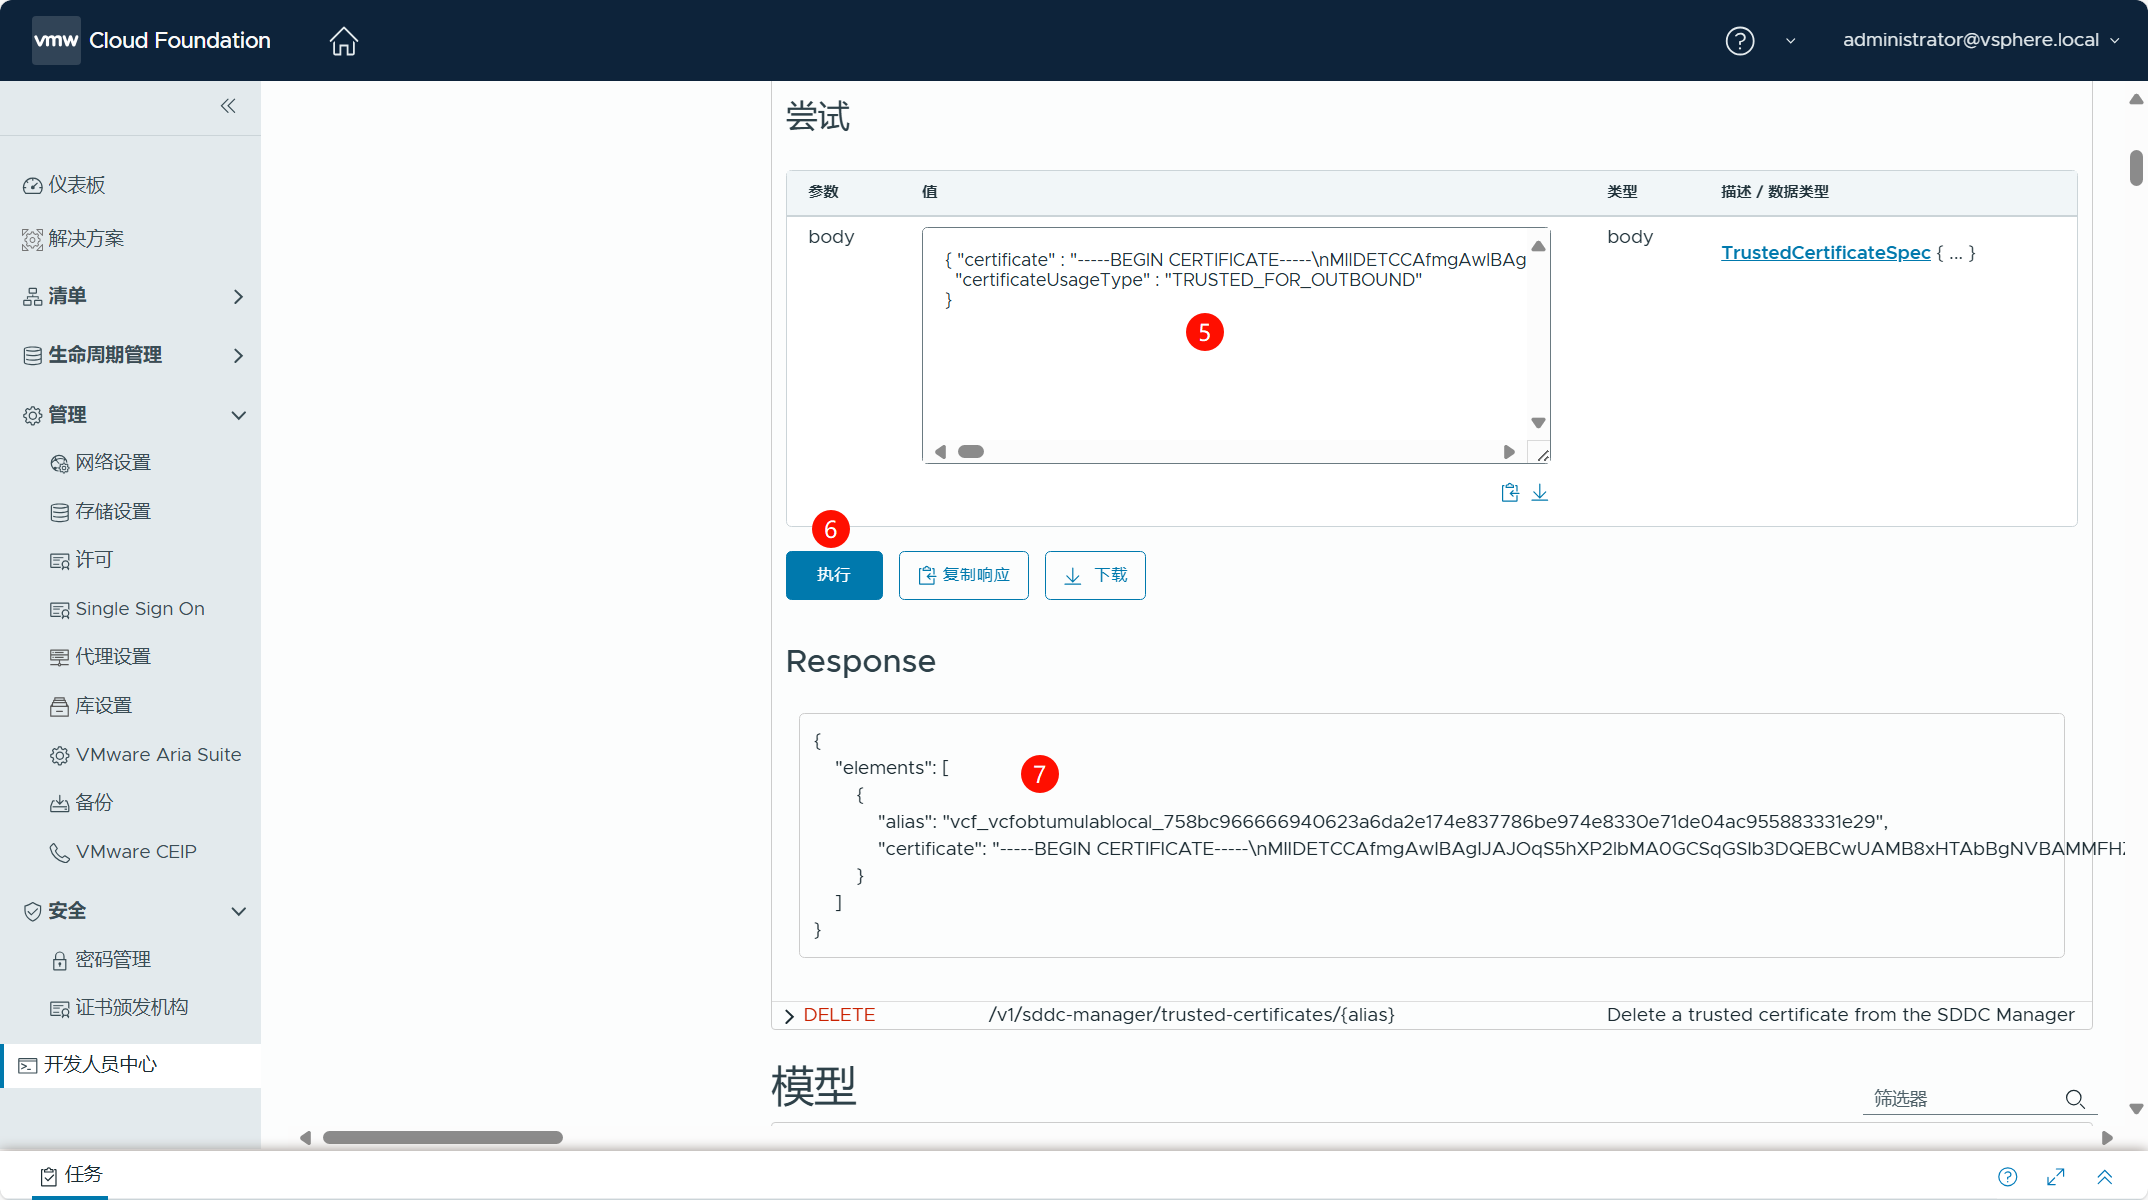2148x1200 pixels.
Task: Open TrustedCertificateSpec link
Action: pyautogui.click(x=1825, y=253)
